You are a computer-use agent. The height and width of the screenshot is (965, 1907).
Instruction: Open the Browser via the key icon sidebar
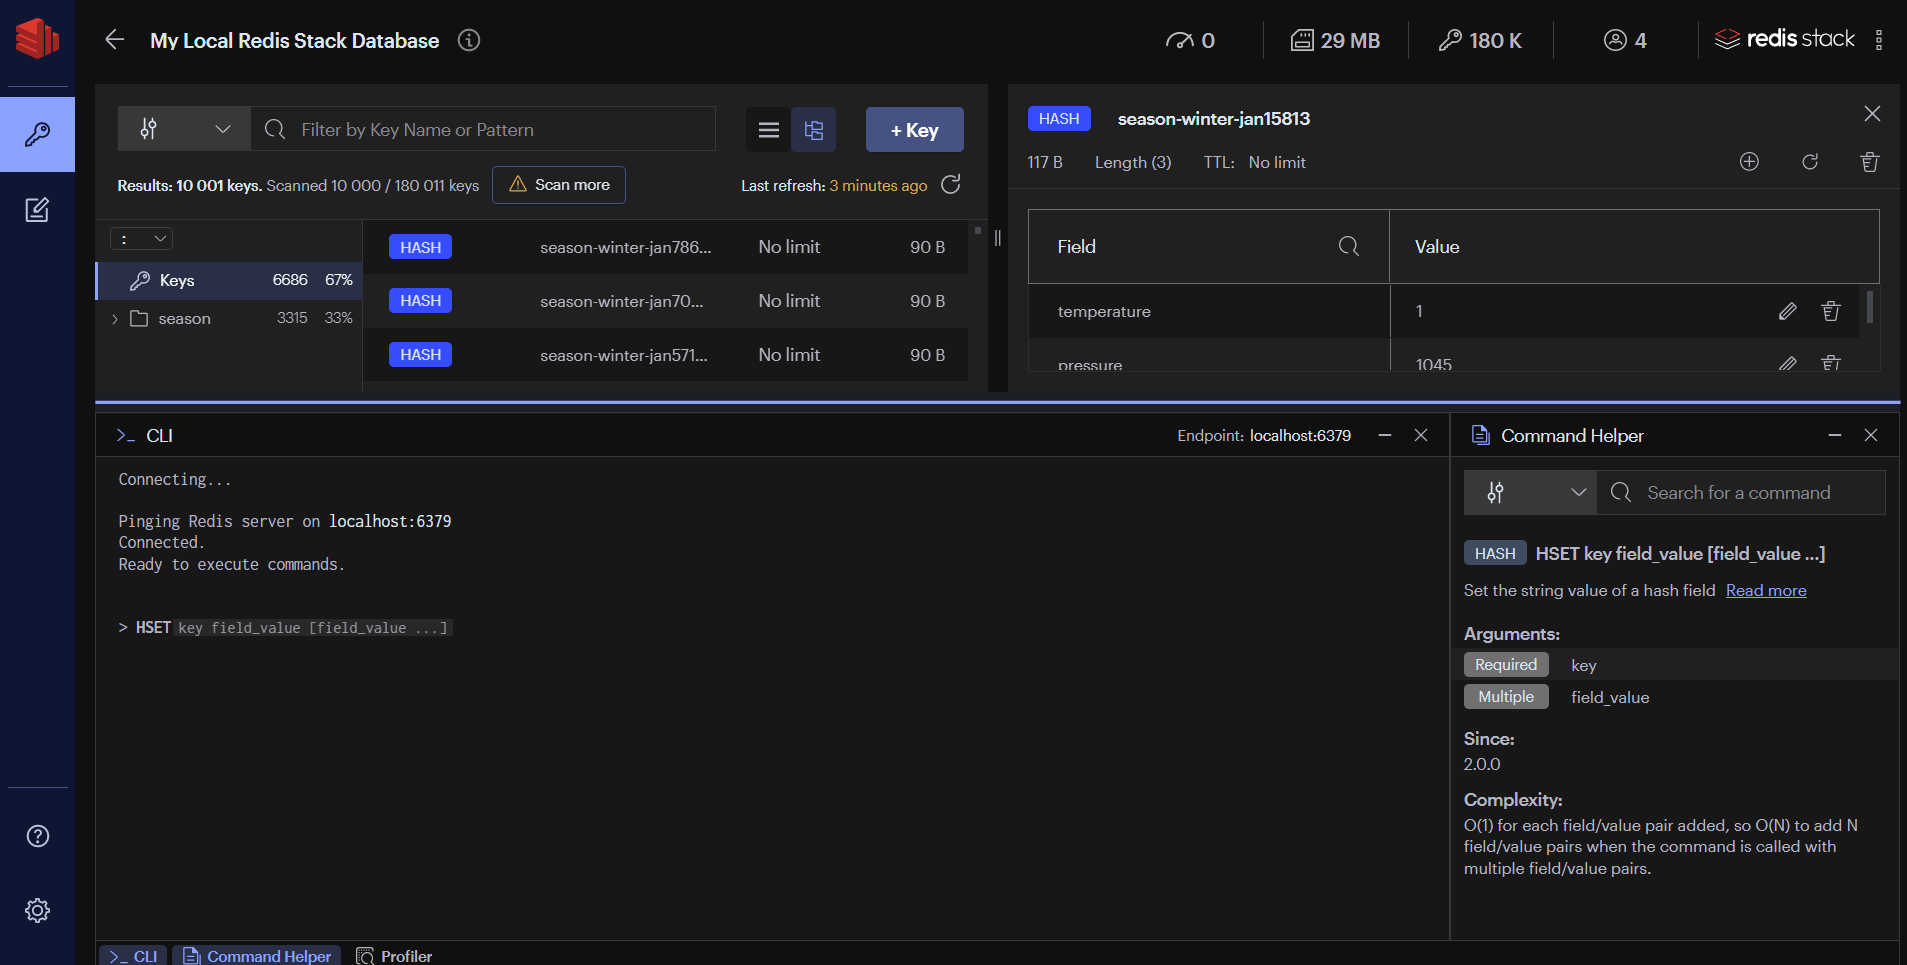point(37,134)
